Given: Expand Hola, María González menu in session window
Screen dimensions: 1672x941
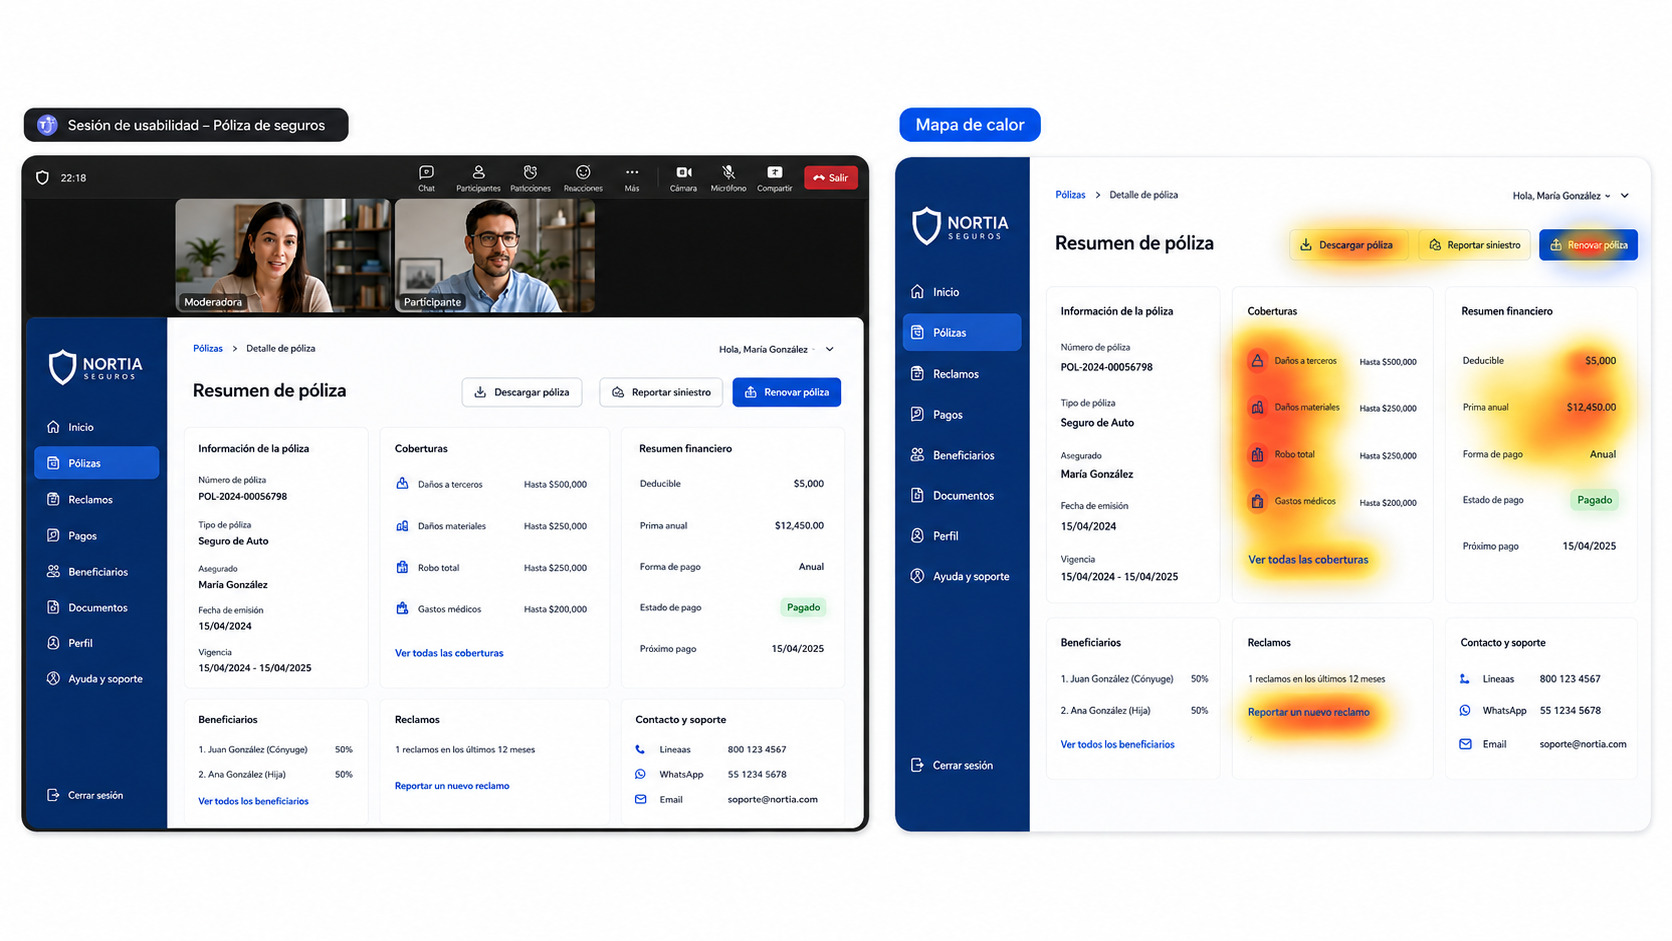Looking at the screenshot, I should coord(776,349).
